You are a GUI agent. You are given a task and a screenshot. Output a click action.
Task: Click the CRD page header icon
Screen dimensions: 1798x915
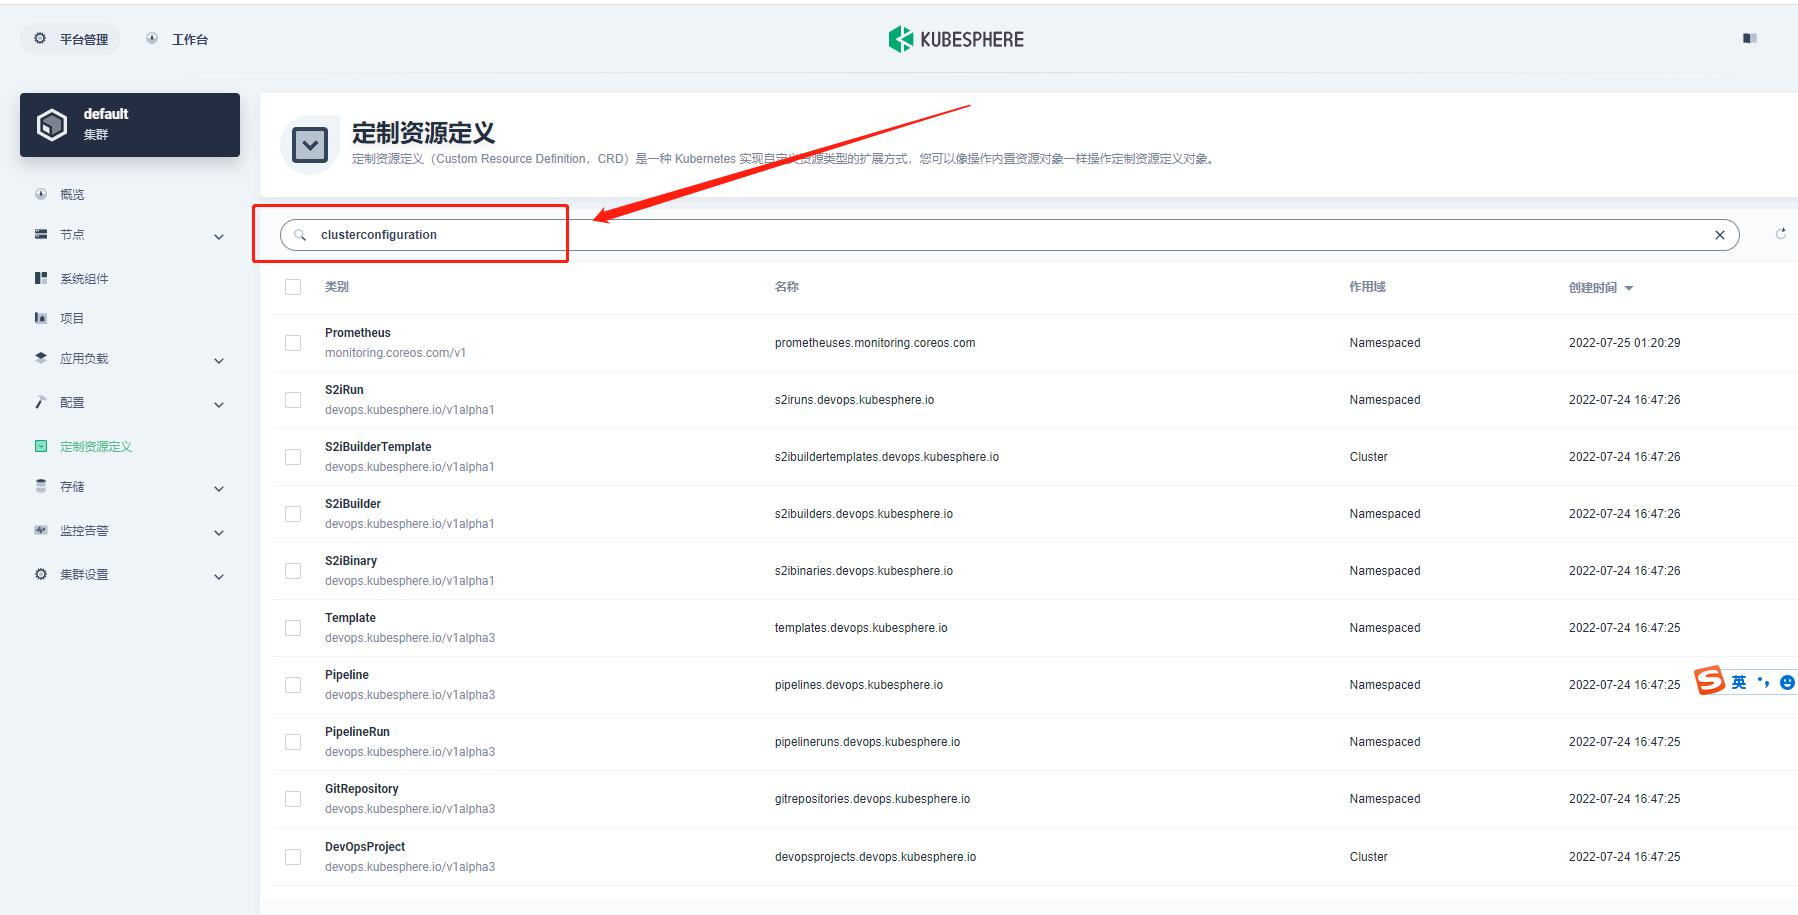(x=310, y=145)
